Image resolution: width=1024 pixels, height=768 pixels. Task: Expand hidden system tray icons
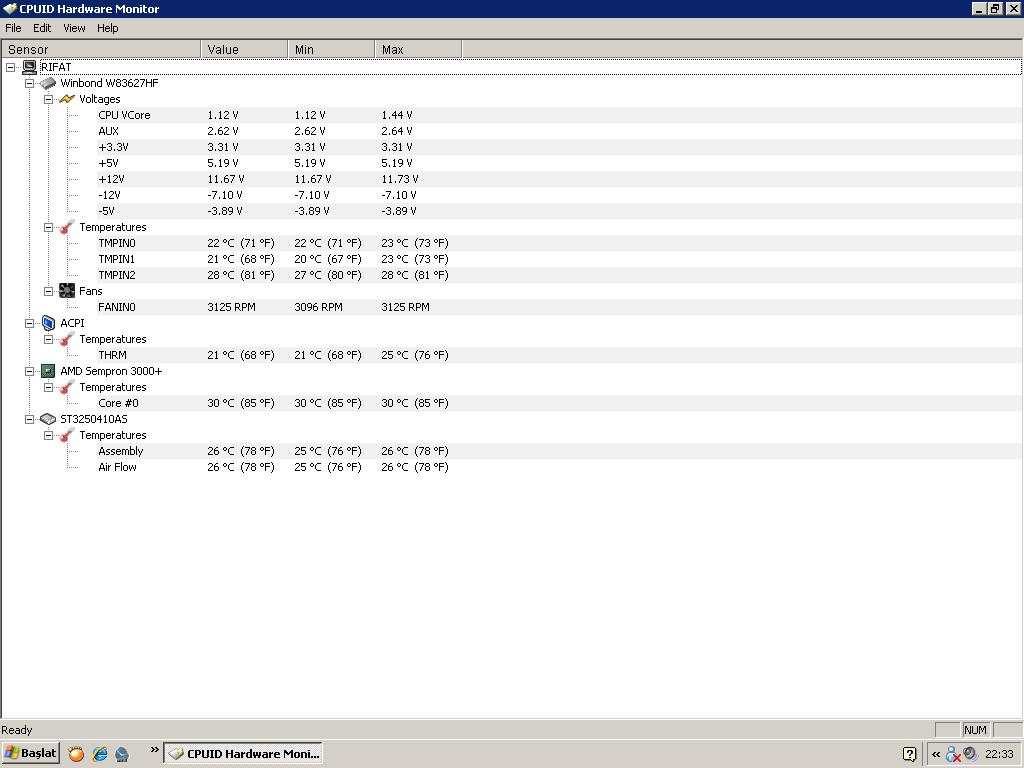[x=936, y=754]
